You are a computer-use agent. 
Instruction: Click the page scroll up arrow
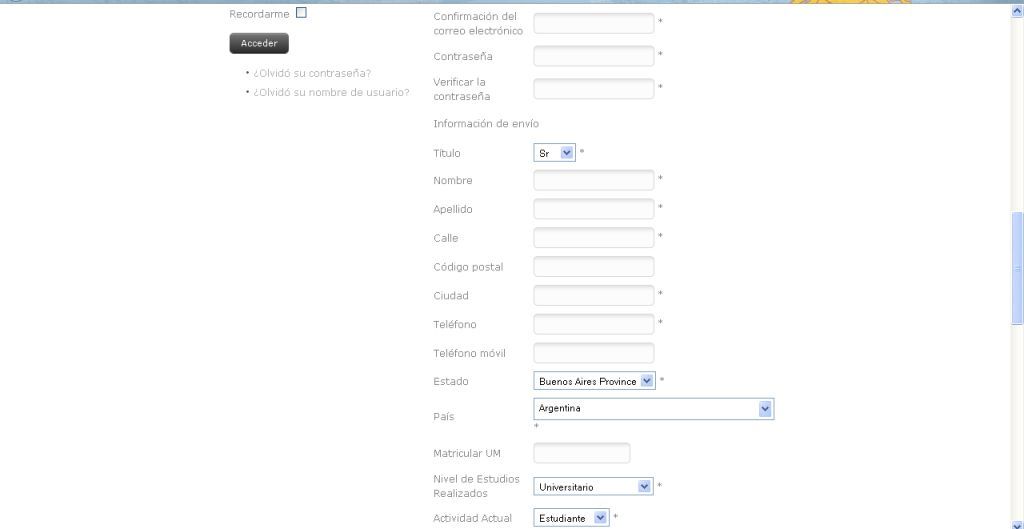[1017, 10]
